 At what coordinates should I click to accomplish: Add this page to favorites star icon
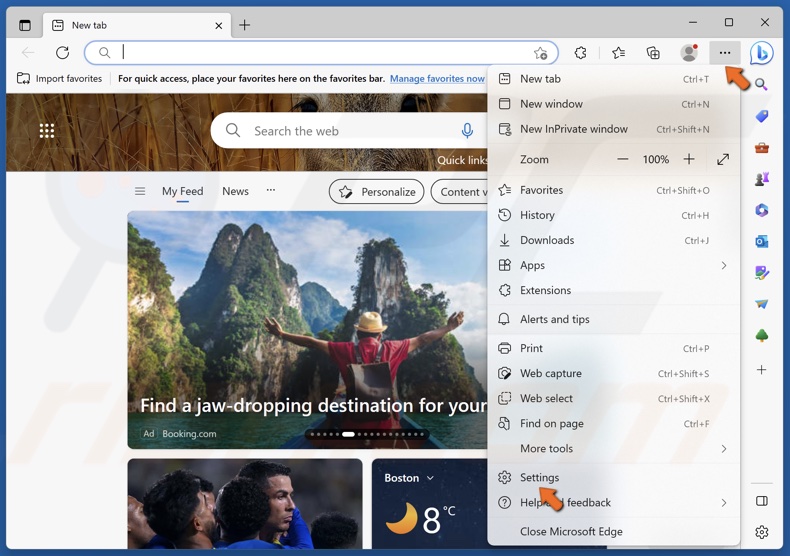541,53
